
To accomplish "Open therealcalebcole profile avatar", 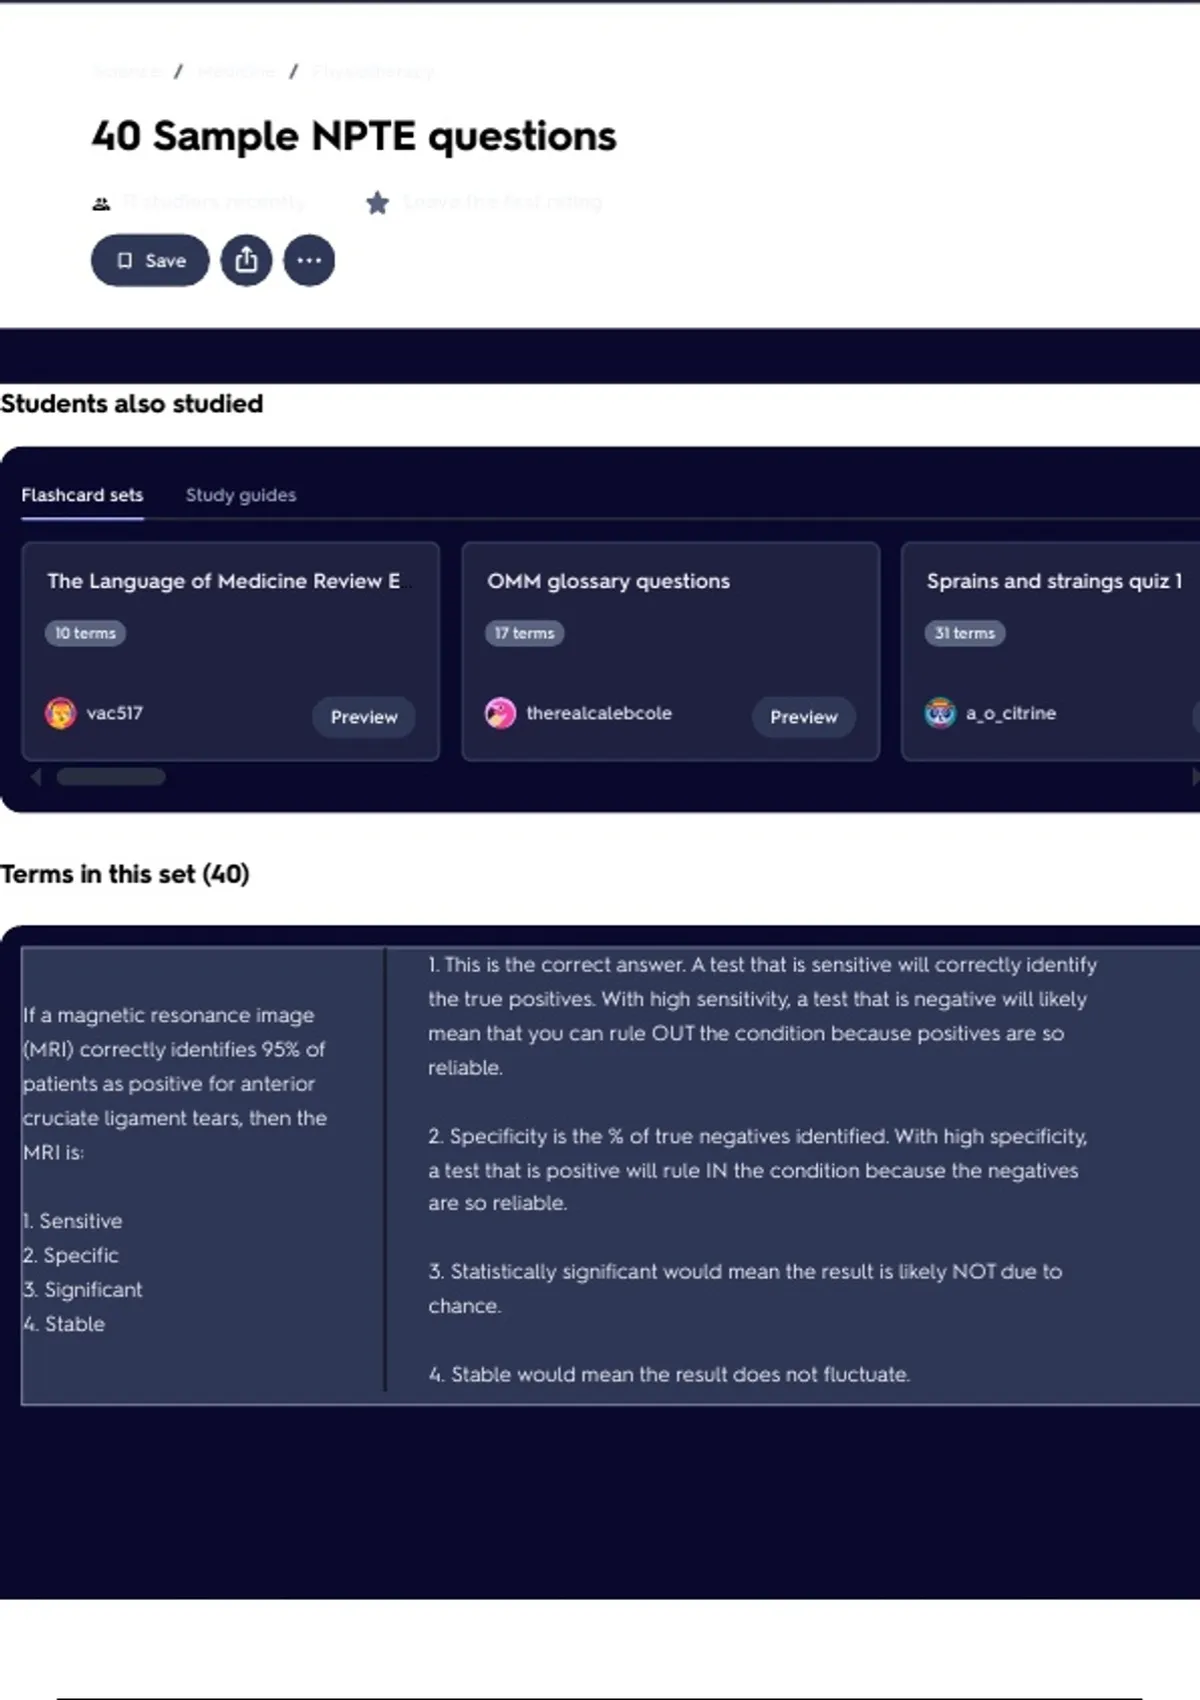I will 500,713.
